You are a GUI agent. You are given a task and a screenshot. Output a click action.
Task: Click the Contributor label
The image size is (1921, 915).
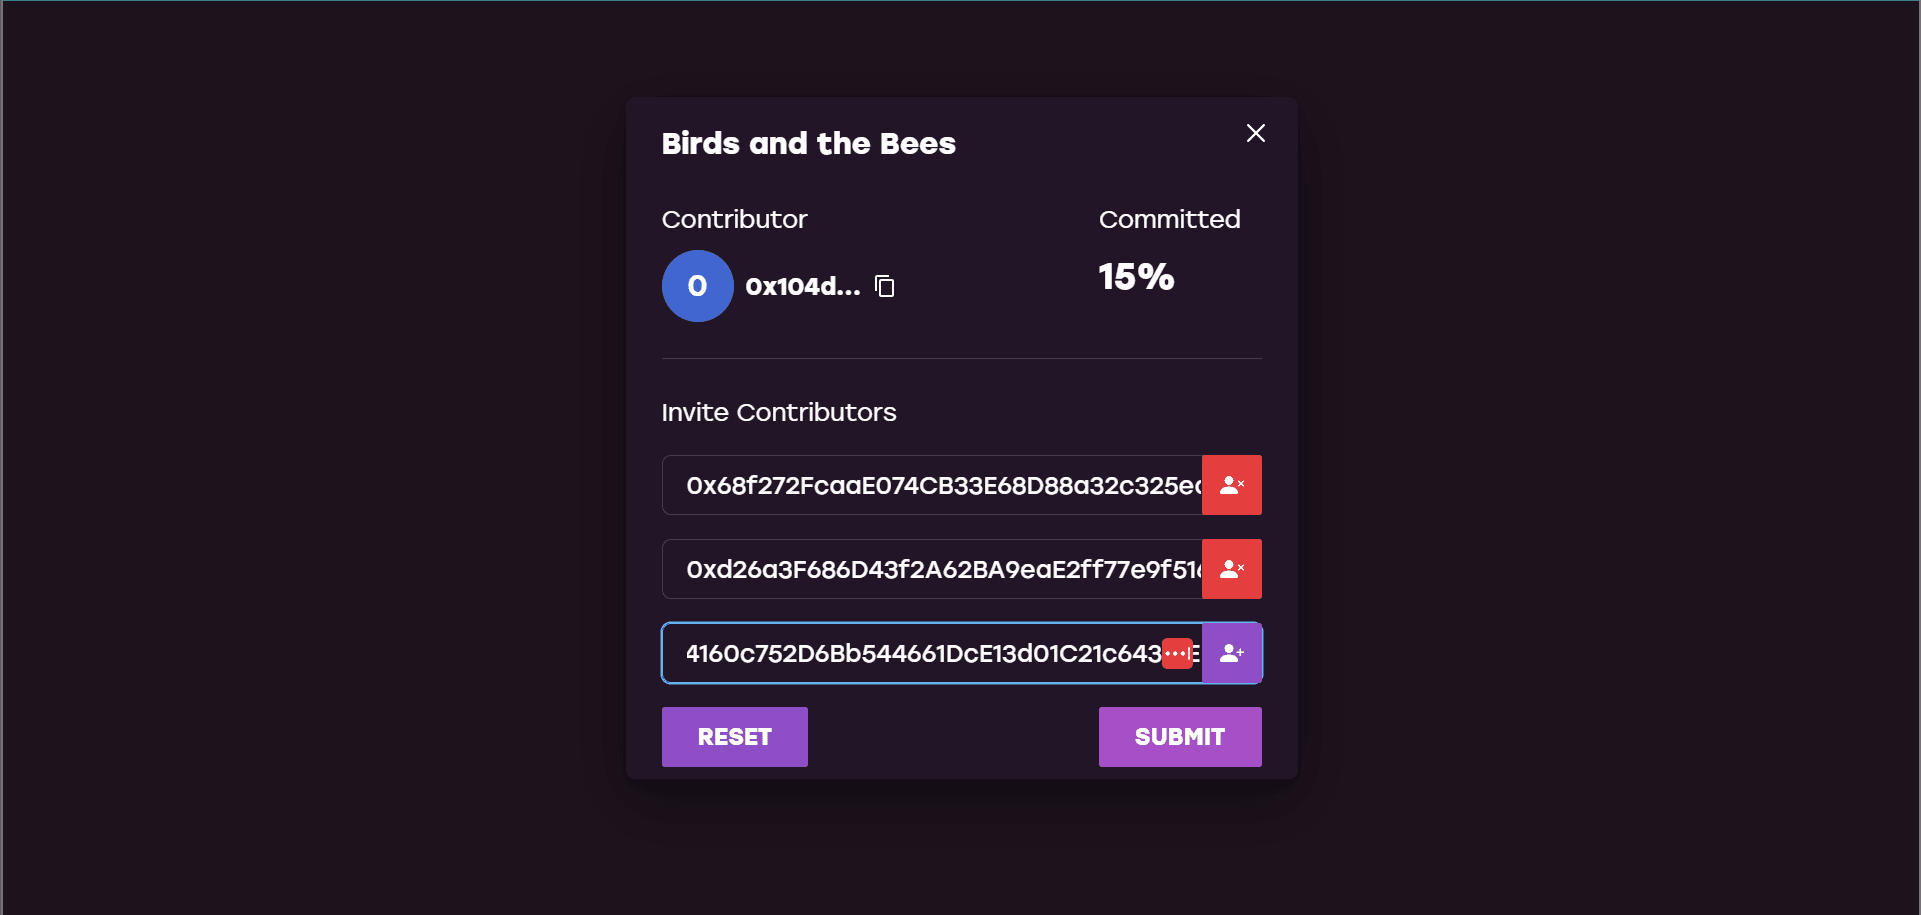(734, 219)
